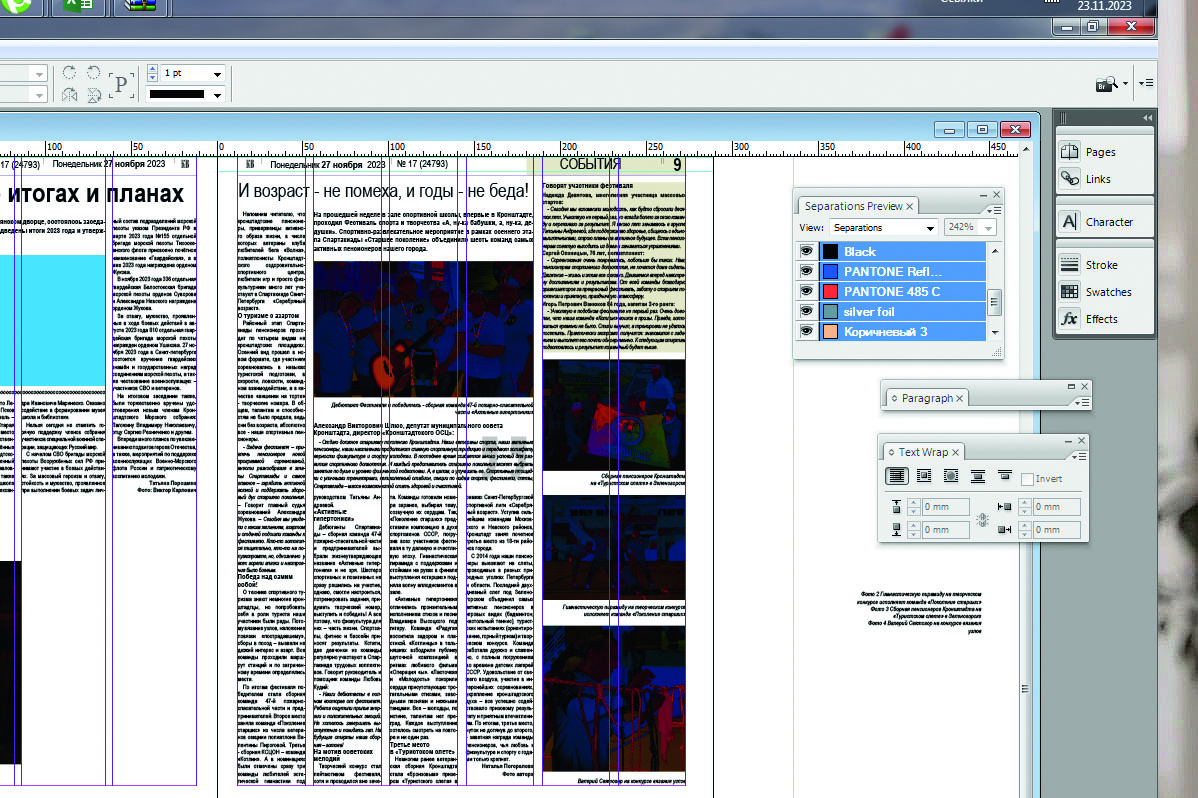
Task: Expand the 1 pt stroke weight dropdown
Action: click(x=217, y=74)
